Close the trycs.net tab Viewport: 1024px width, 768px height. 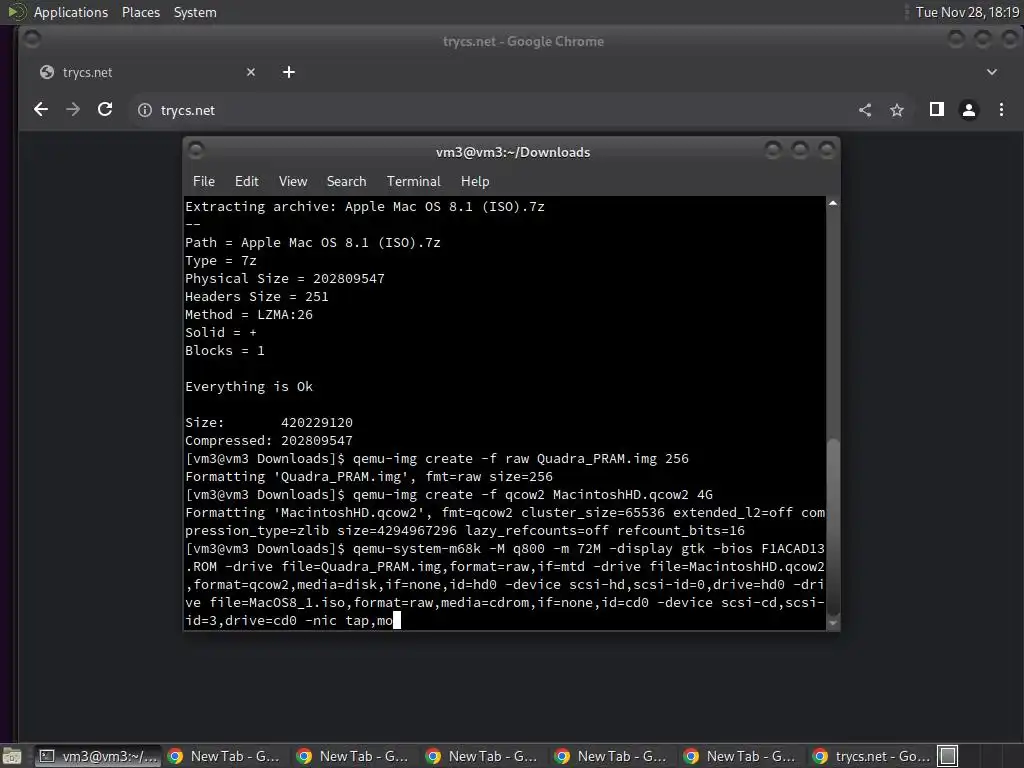point(251,72)
